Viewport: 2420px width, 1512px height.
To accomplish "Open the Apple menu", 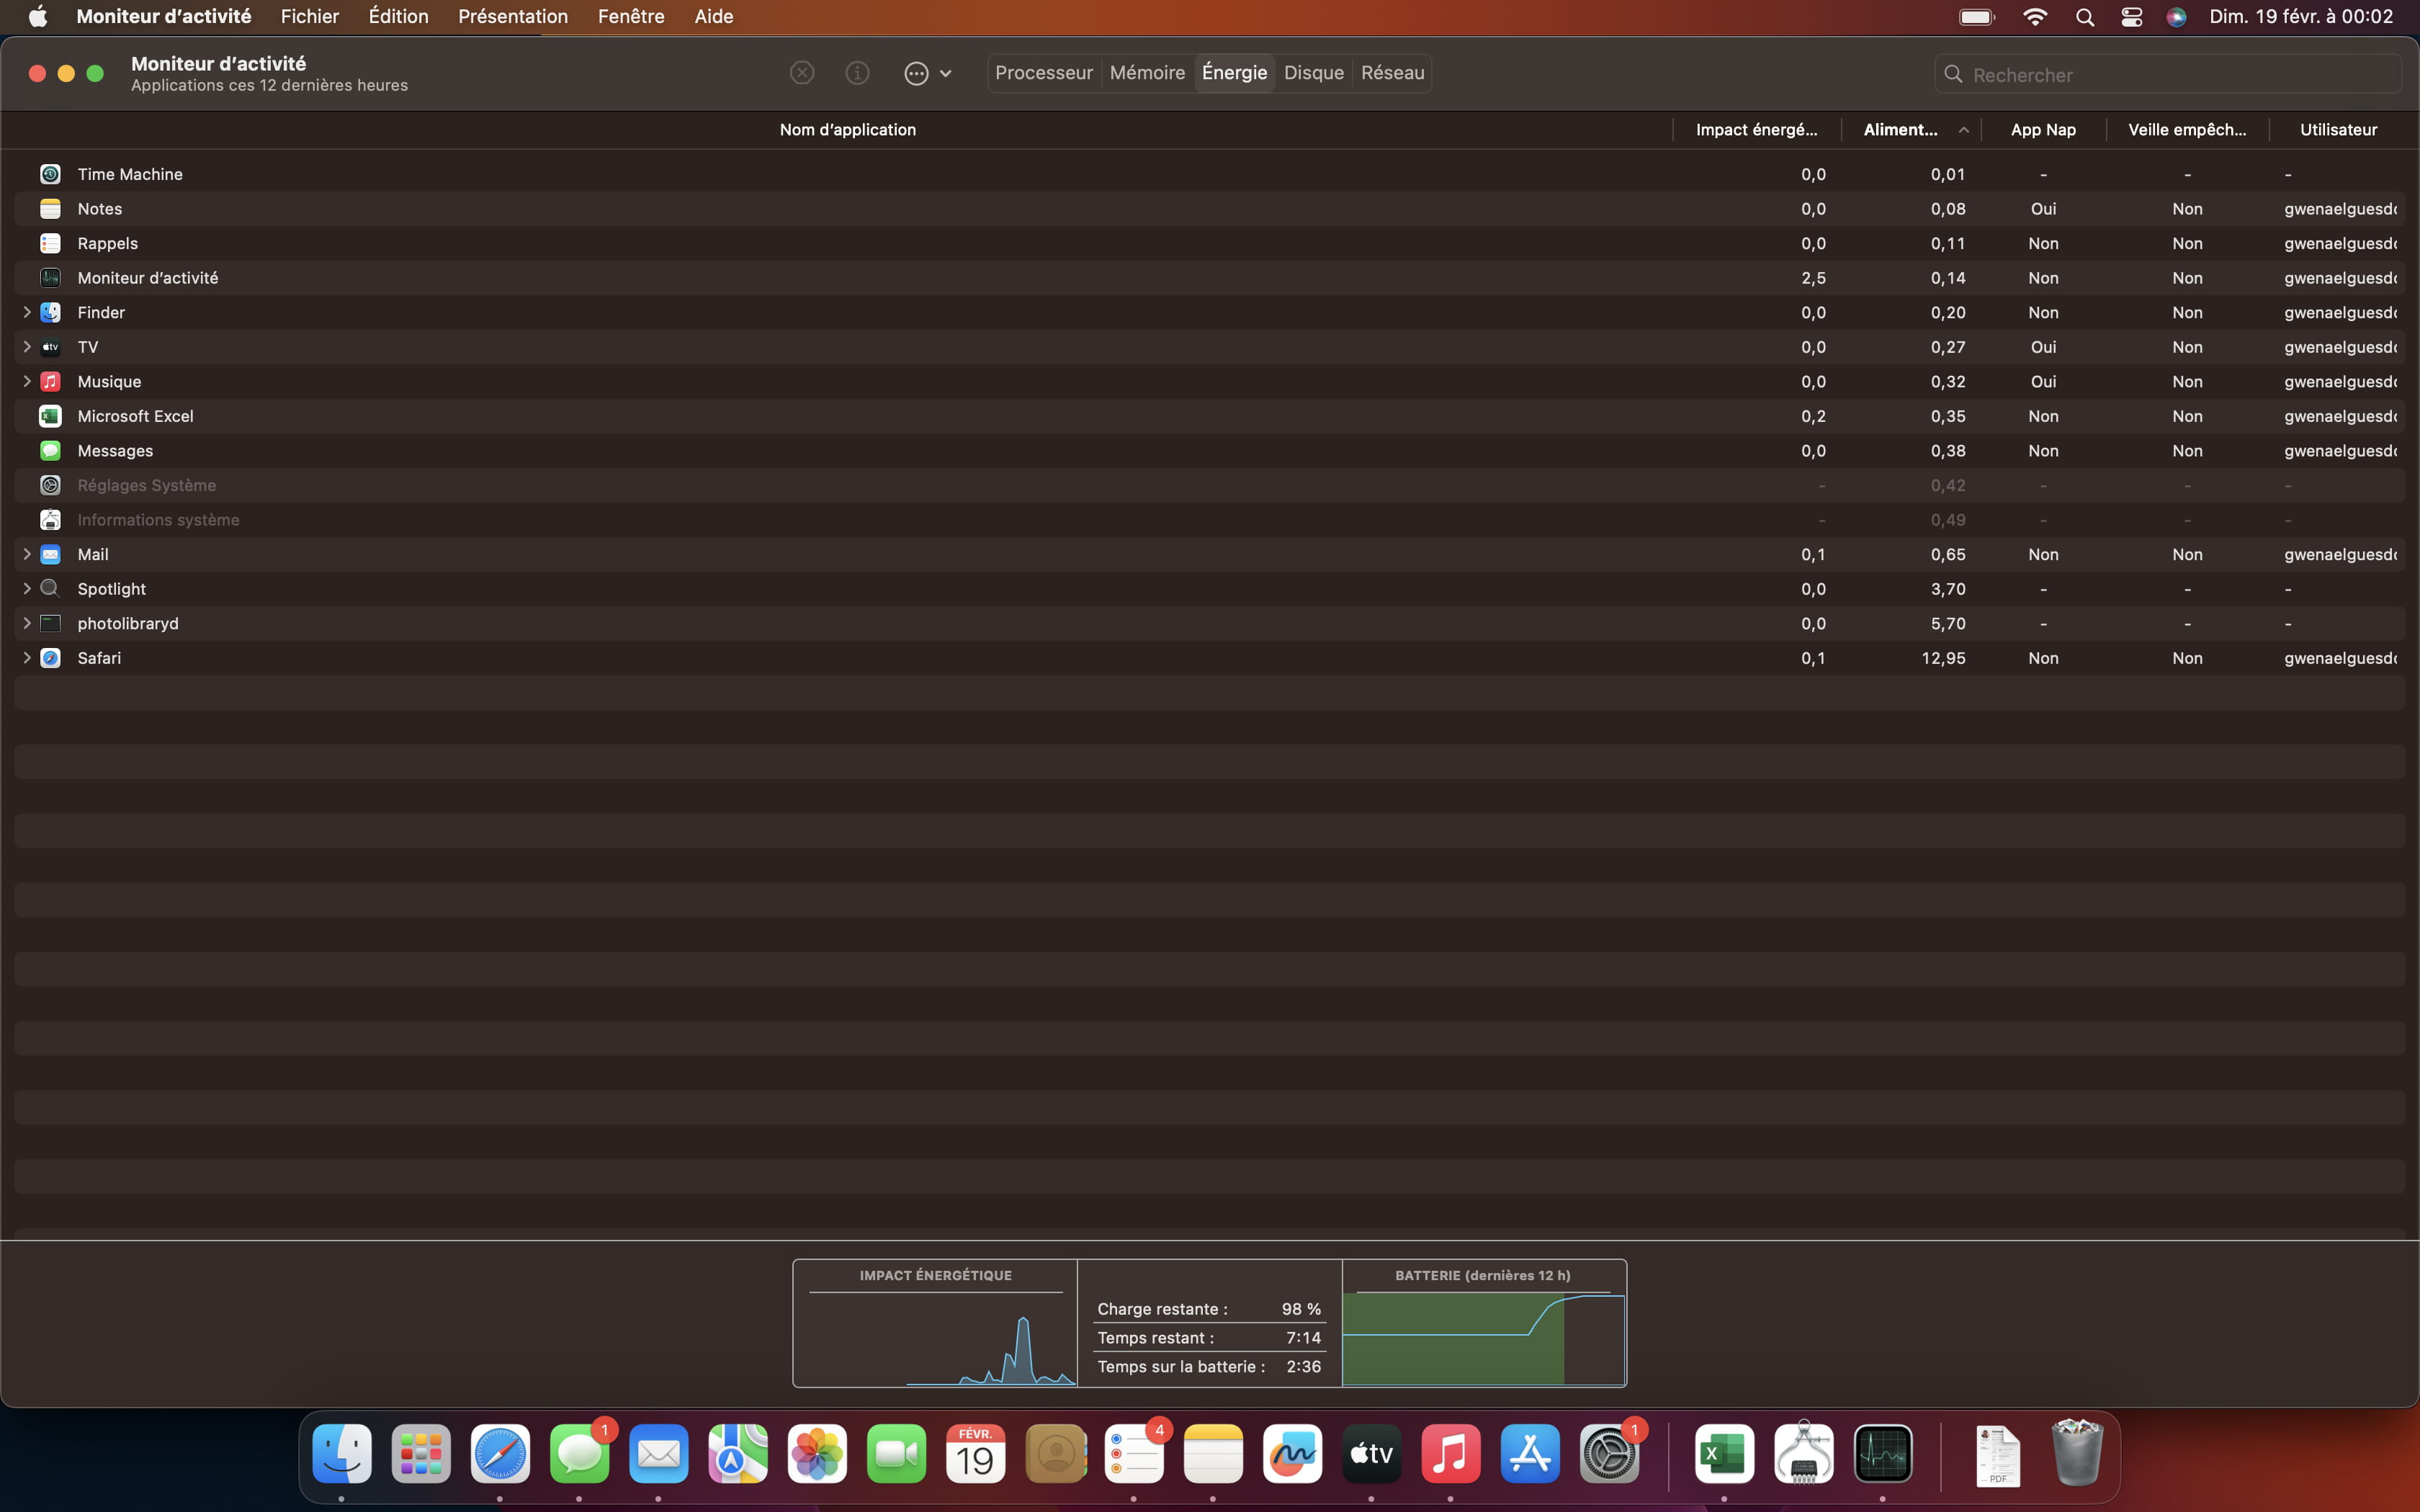I will click(38, 16).
